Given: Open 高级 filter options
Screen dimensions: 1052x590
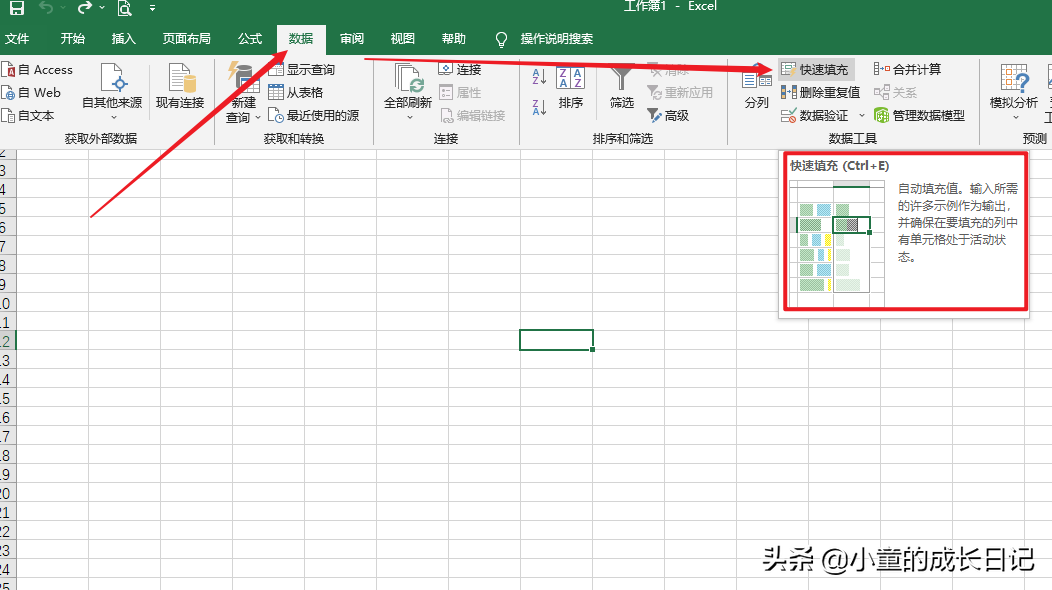Looking at the screenshot, I should tap(668, 115).
